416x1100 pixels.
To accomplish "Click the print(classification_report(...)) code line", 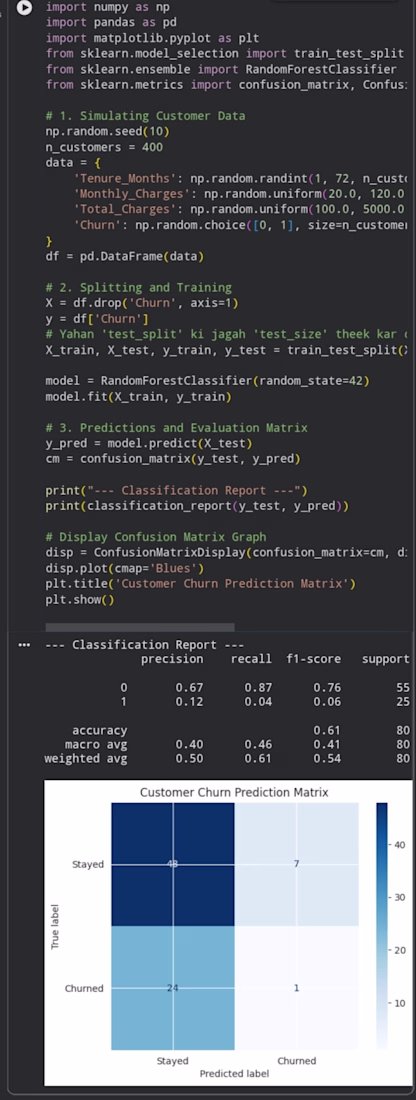I will tap(197, 505).
